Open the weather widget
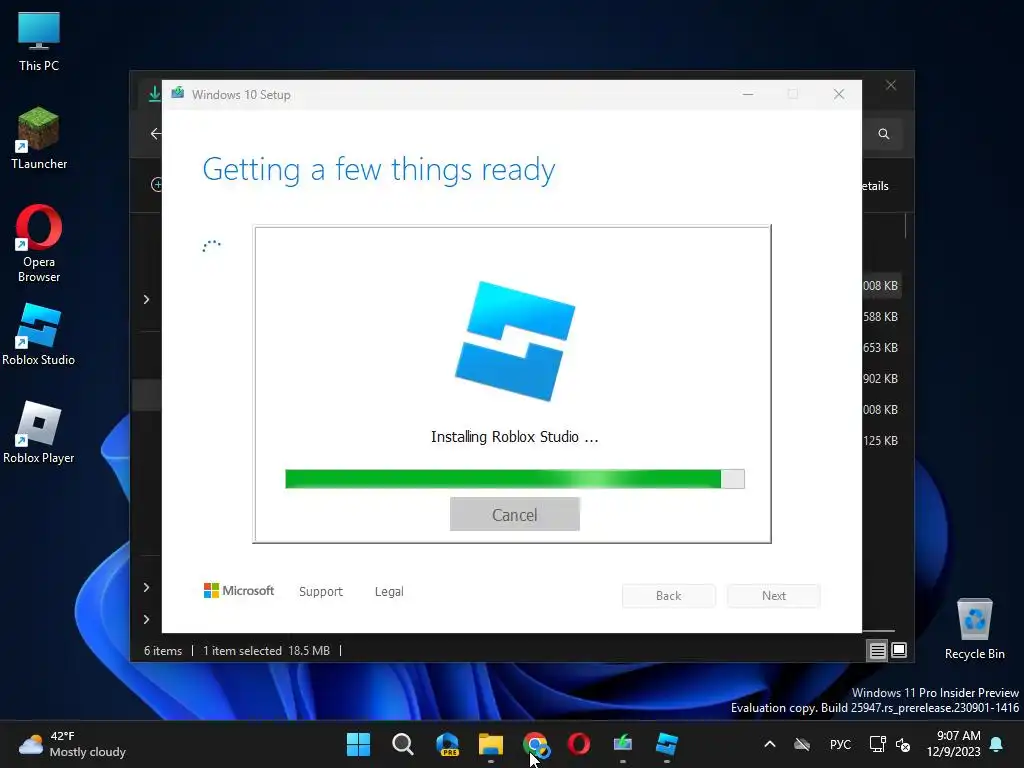1024x768 pixels. (72, 744)
